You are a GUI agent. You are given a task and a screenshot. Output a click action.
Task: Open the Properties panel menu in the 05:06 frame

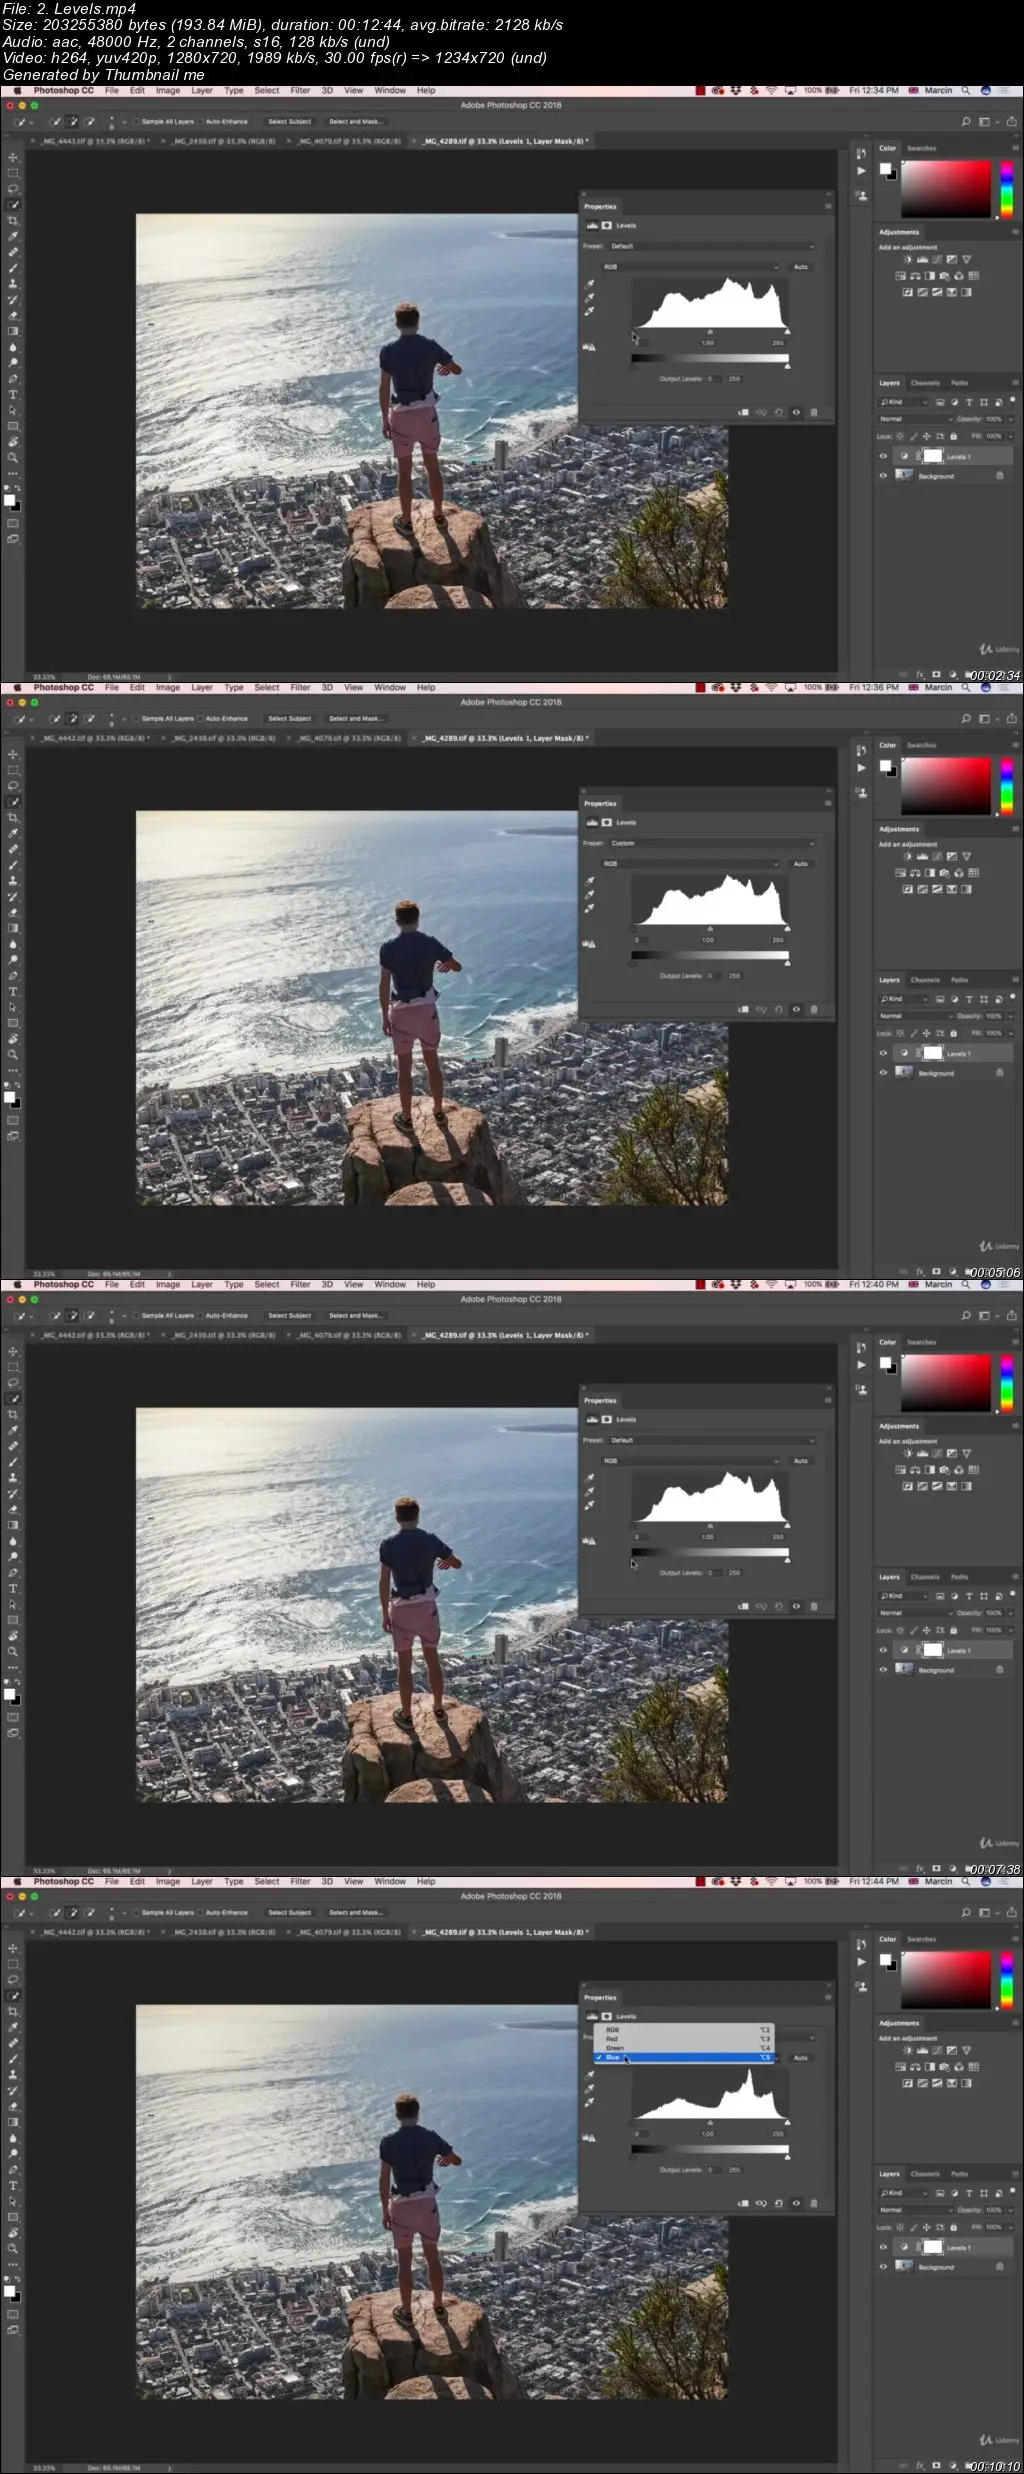pos(828,803)
